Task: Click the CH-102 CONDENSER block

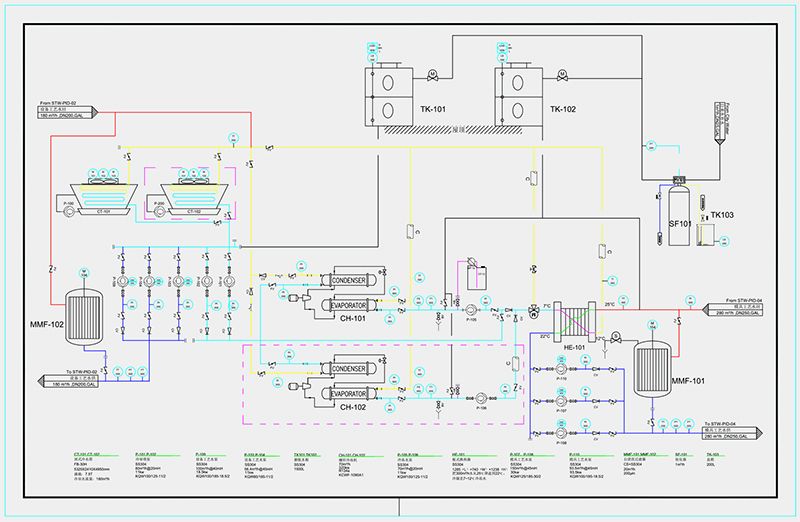Action: click(350, 369)
